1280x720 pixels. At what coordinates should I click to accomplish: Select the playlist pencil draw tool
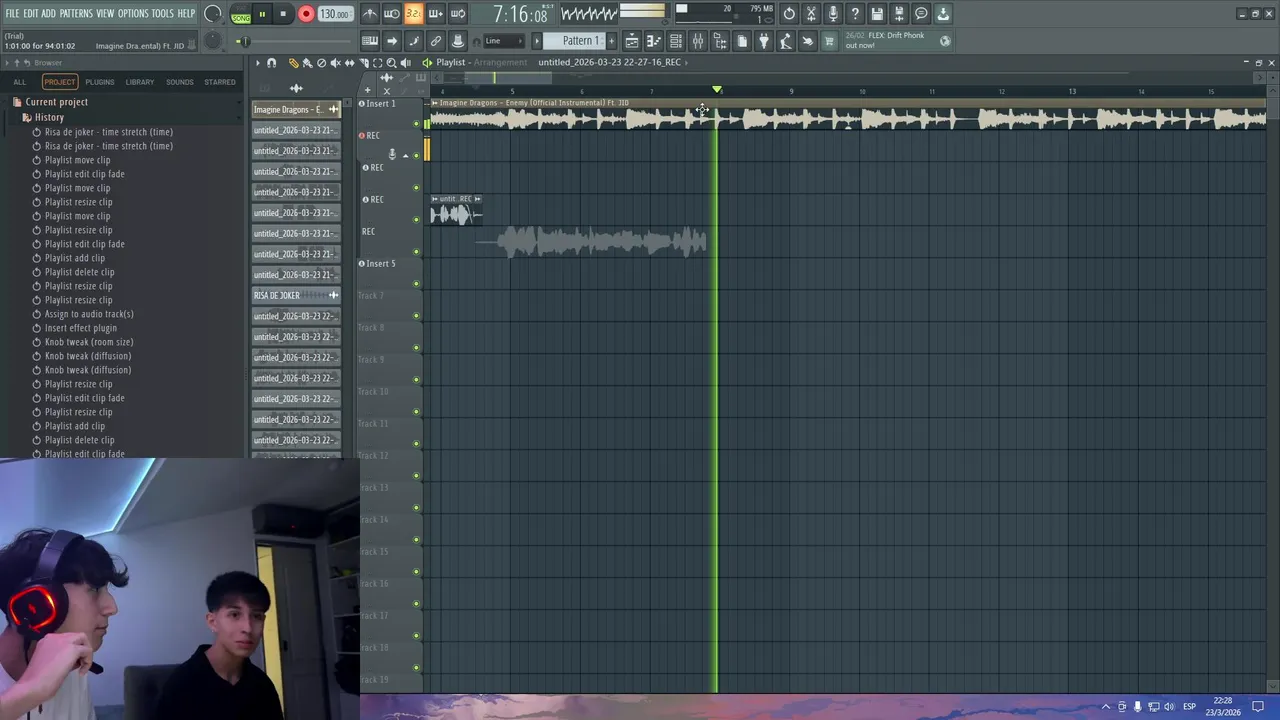click(x=293, y=63)
